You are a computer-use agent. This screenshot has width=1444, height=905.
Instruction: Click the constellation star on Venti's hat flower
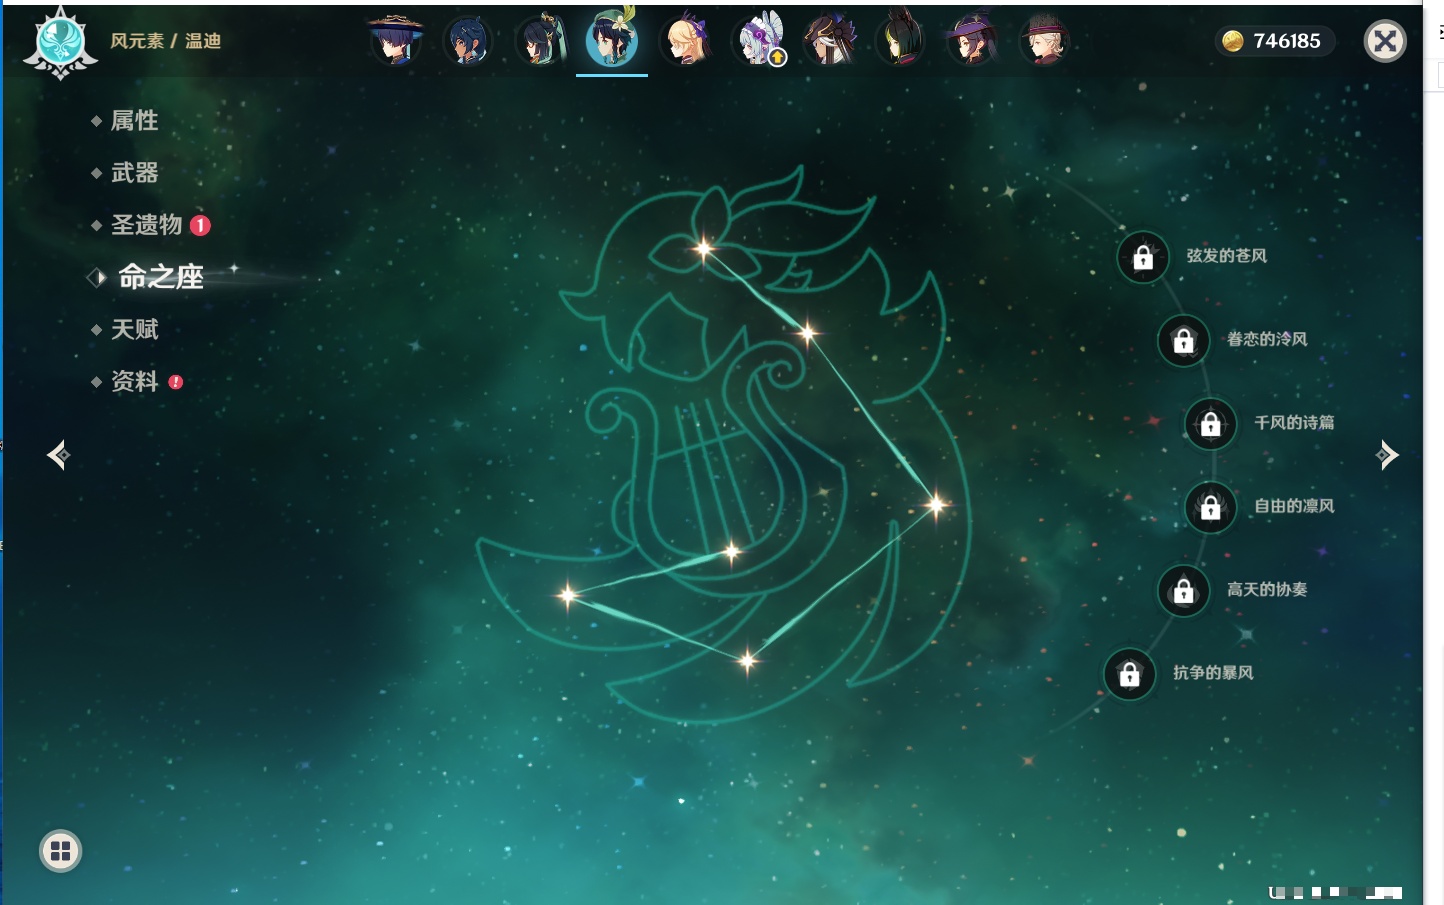[x=704, y=249]
